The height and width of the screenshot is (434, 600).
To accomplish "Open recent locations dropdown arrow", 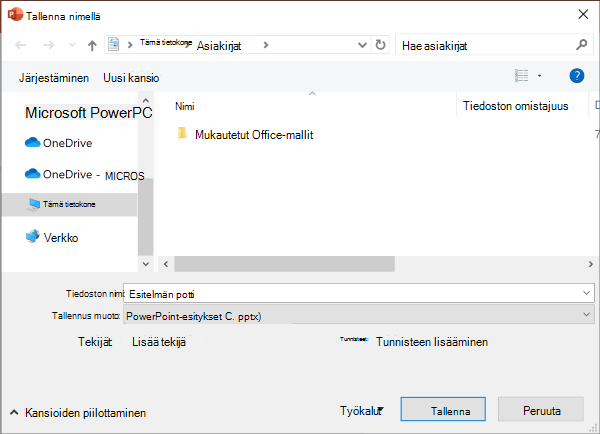I will (72, 45).
